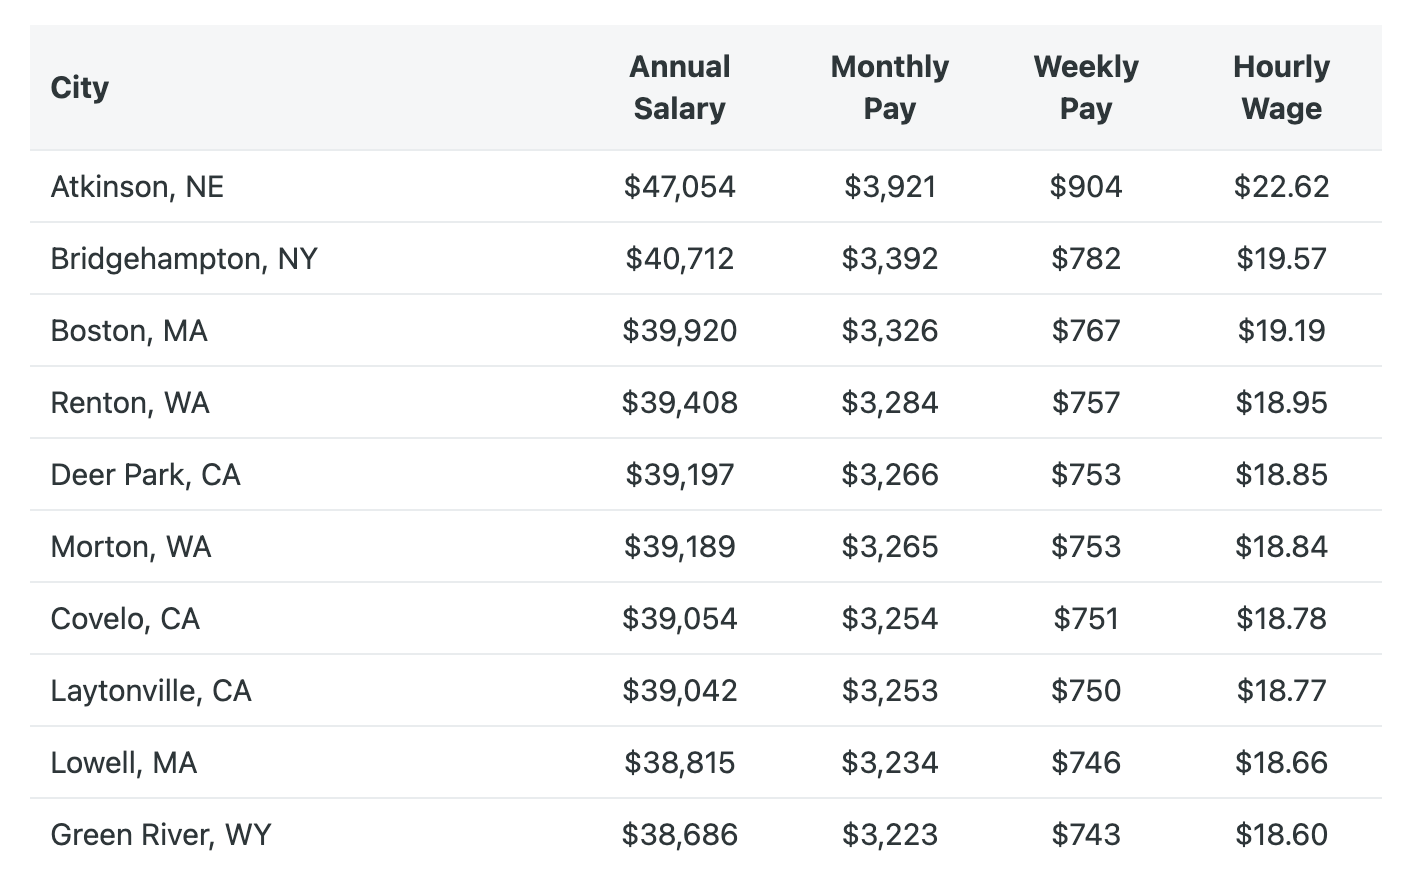Click the $47,054 annual salary value
This screenshot has height=892, width=1423.
(680, 187)
